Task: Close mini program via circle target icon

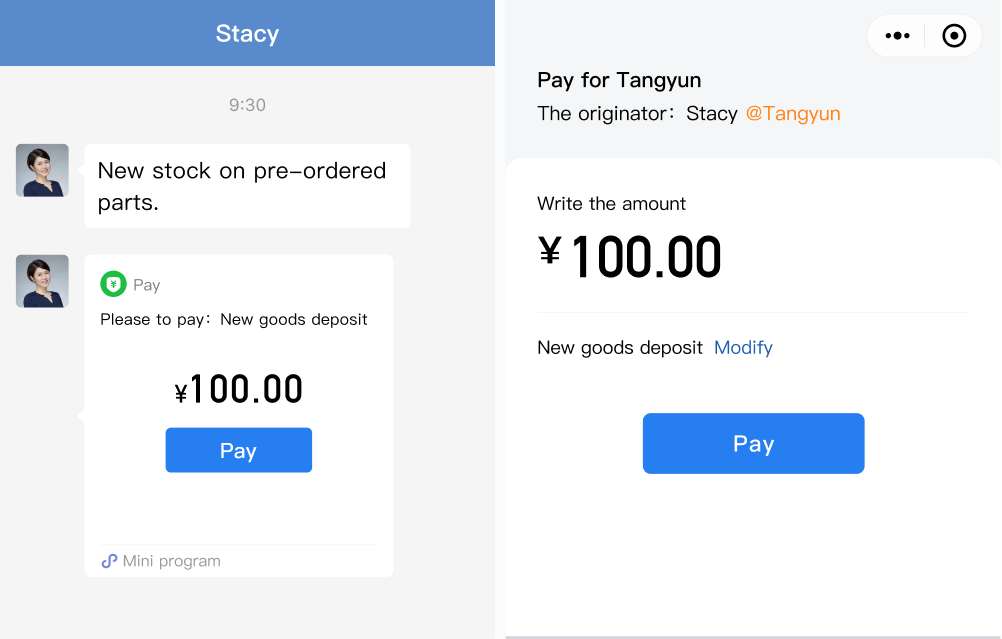Action: point(954,36)
